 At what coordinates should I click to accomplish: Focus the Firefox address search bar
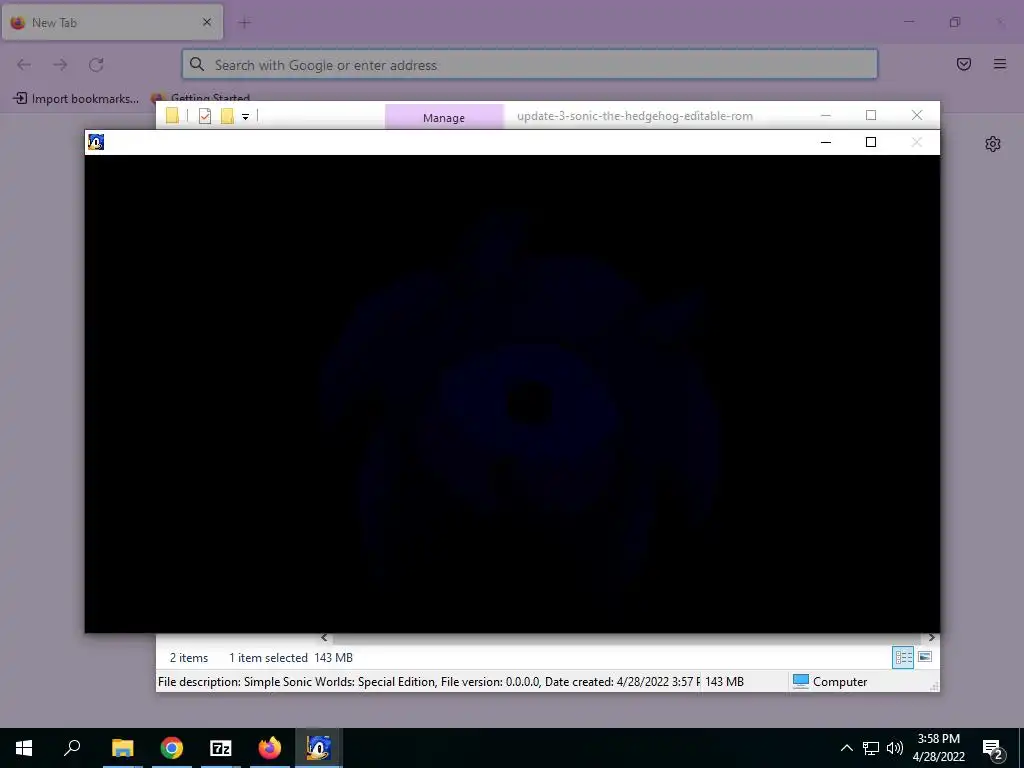point(530,65)
